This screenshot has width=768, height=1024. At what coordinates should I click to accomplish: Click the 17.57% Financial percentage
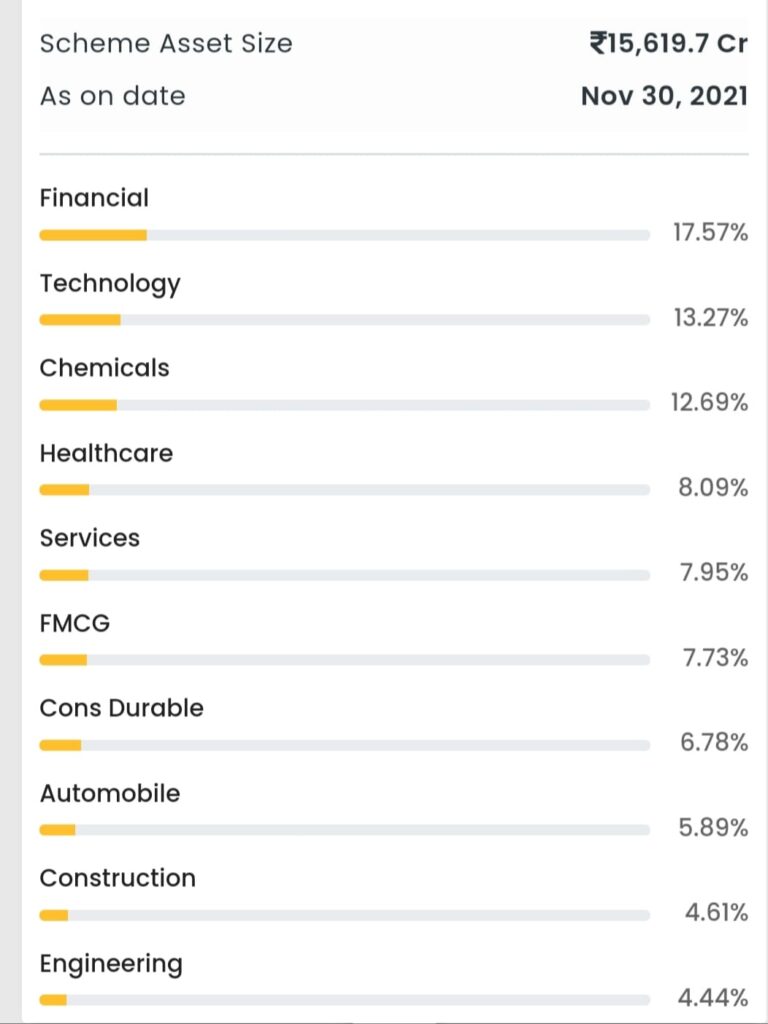pos(711,232)
